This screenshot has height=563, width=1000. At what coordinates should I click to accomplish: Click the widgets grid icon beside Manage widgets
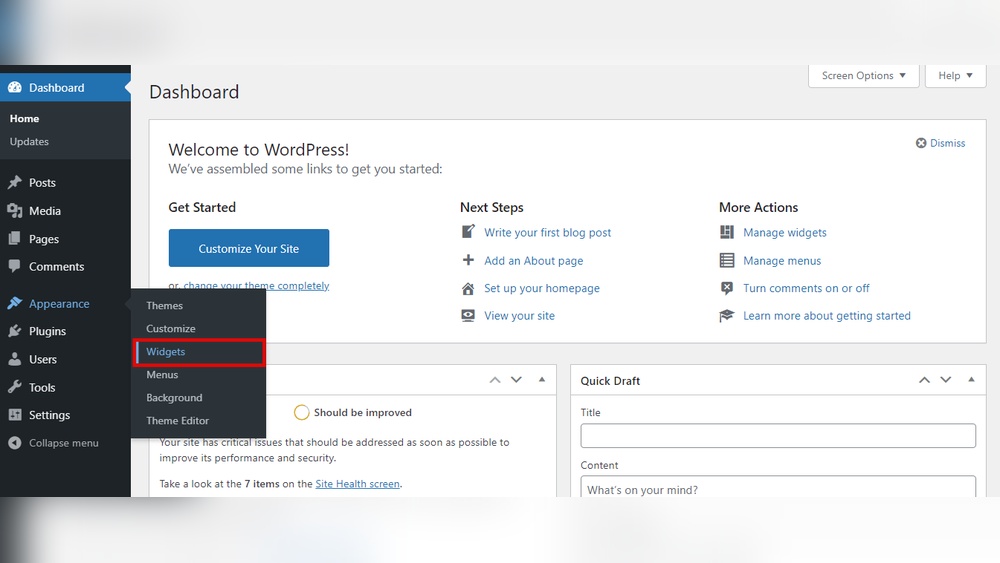727,232
